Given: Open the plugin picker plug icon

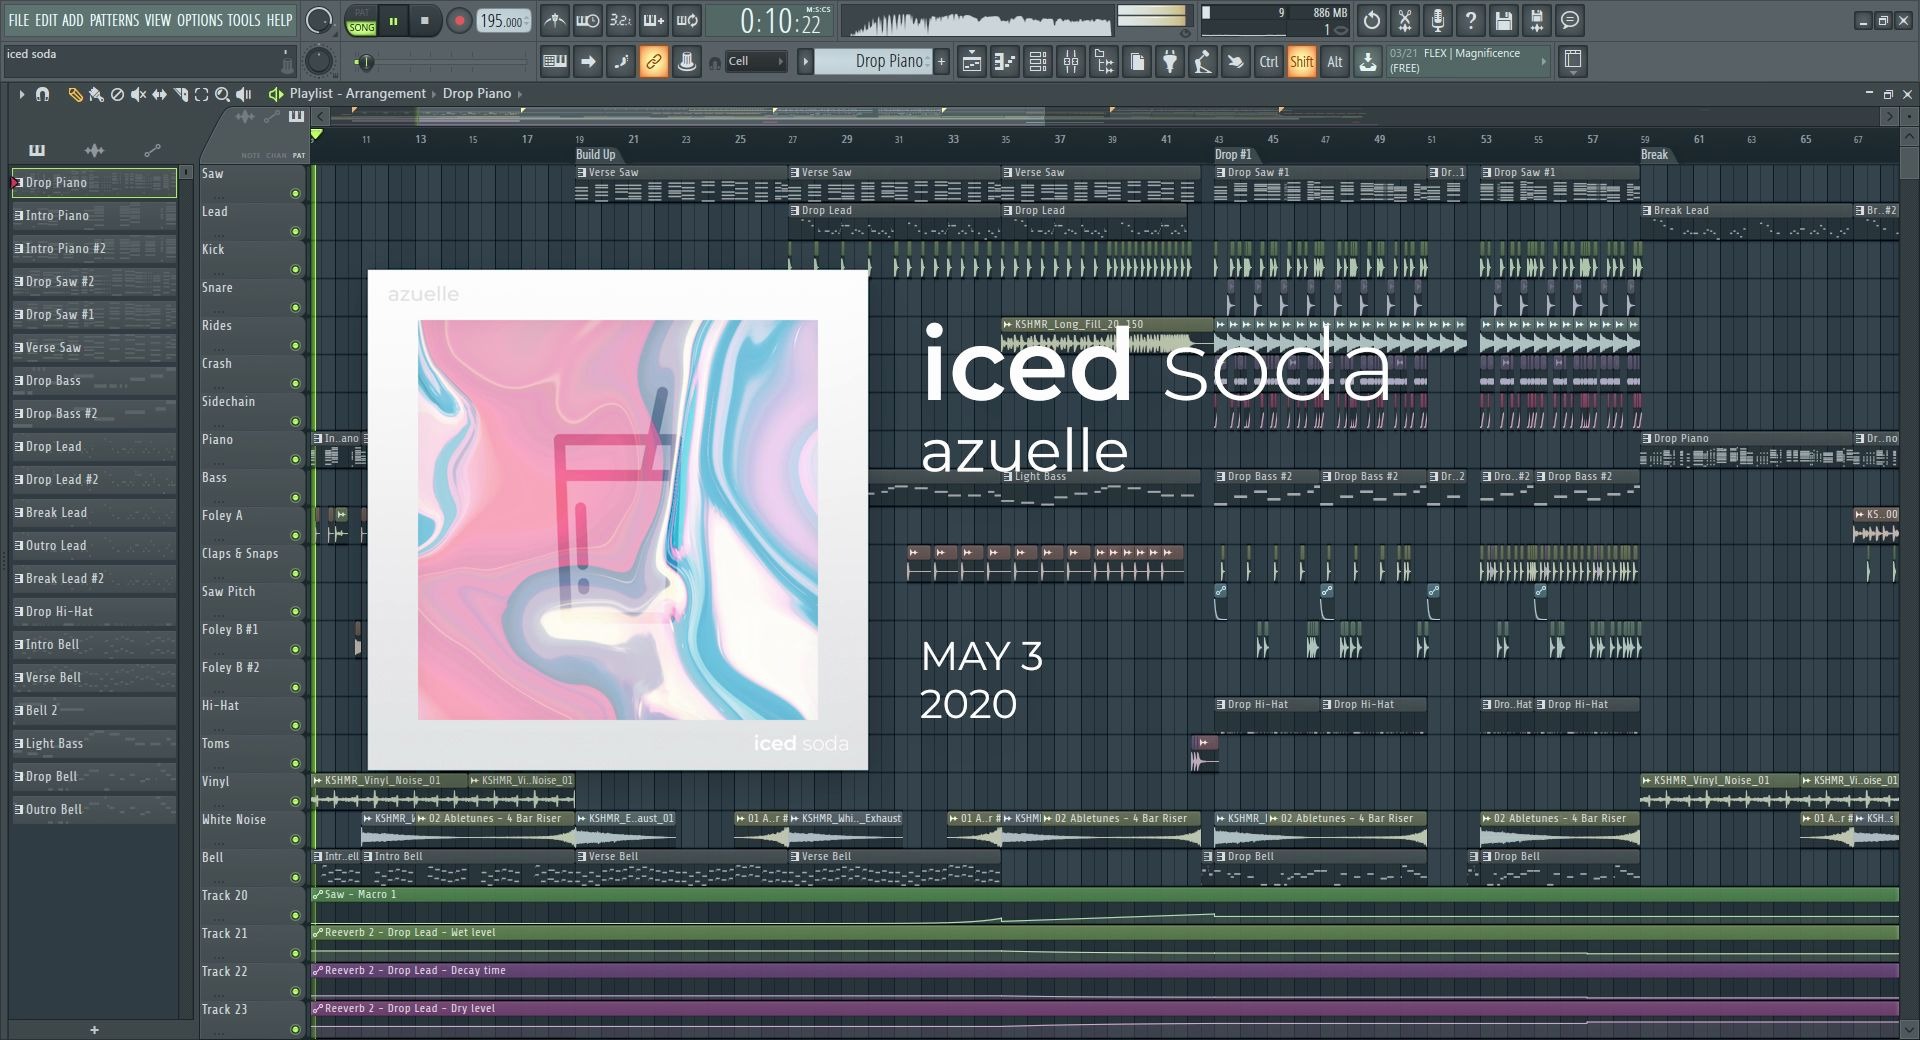Looking at the screenshot, I should (x=1170, y=62).
